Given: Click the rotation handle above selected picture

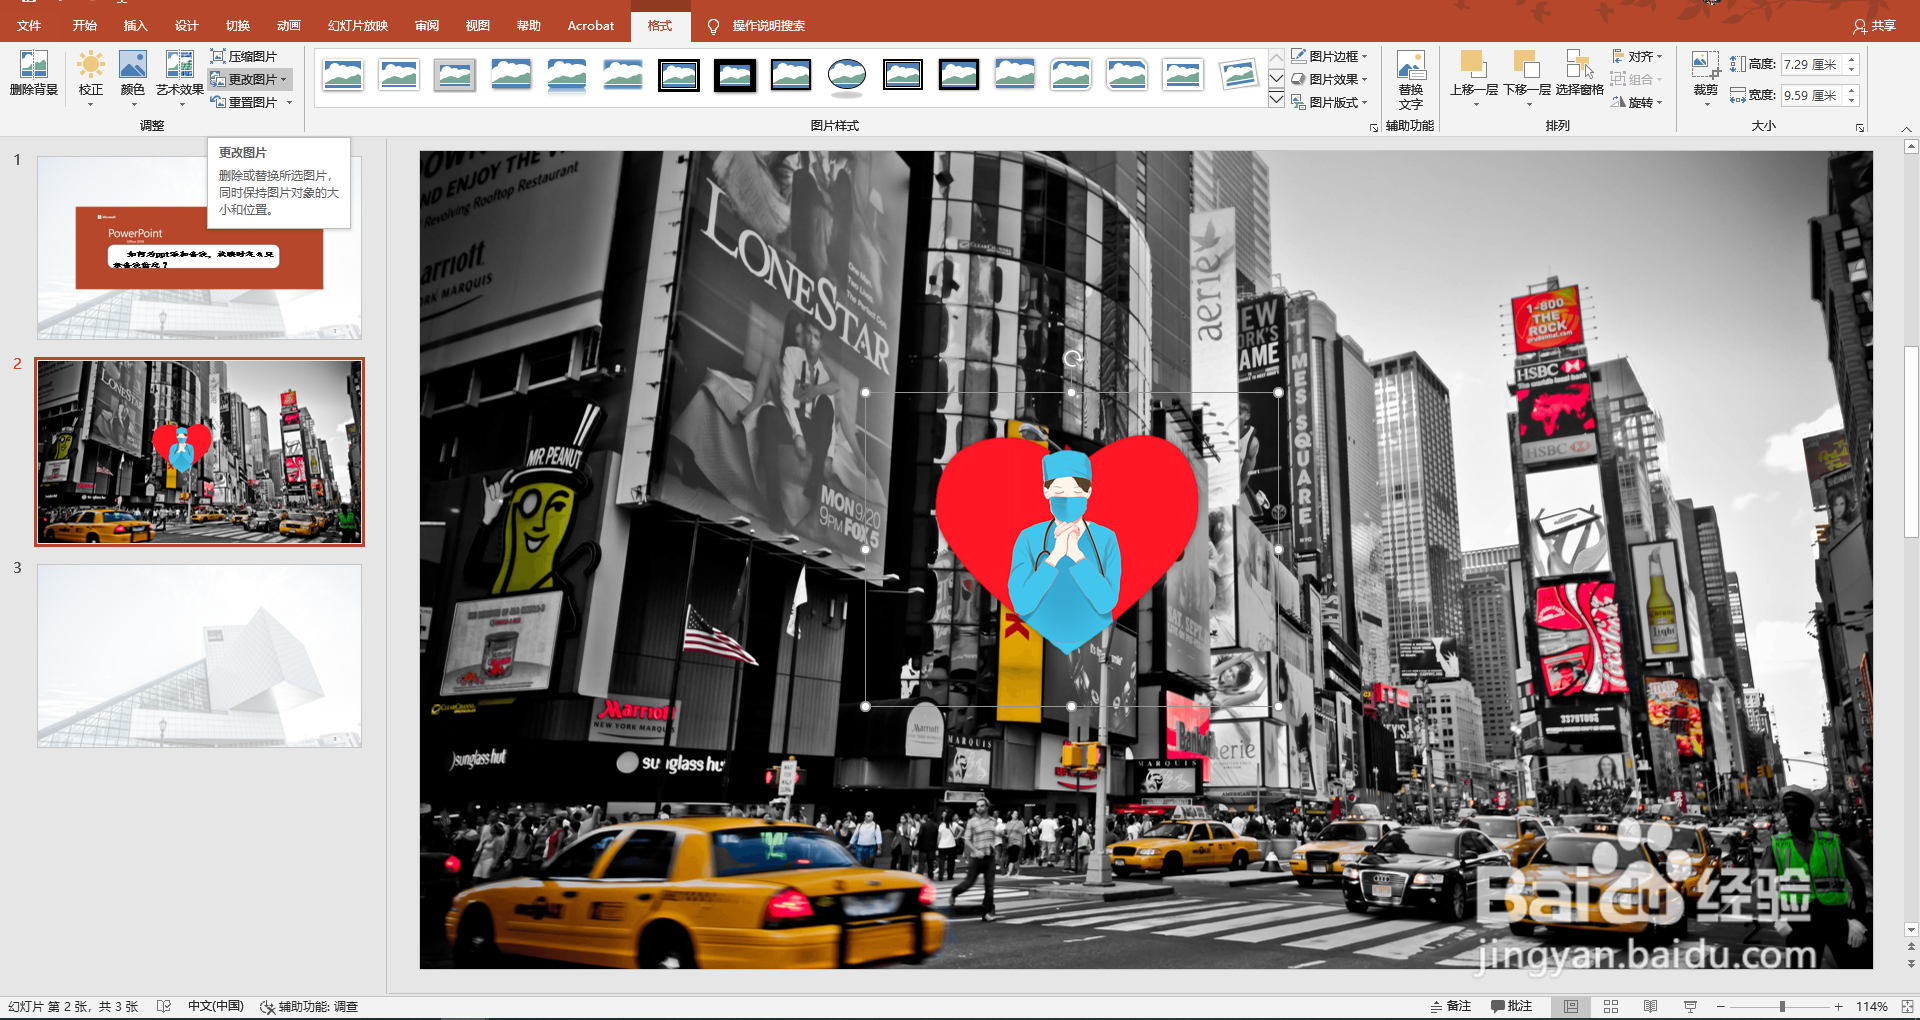Looking at the screenshot, I should click(x=1072, y=358).
